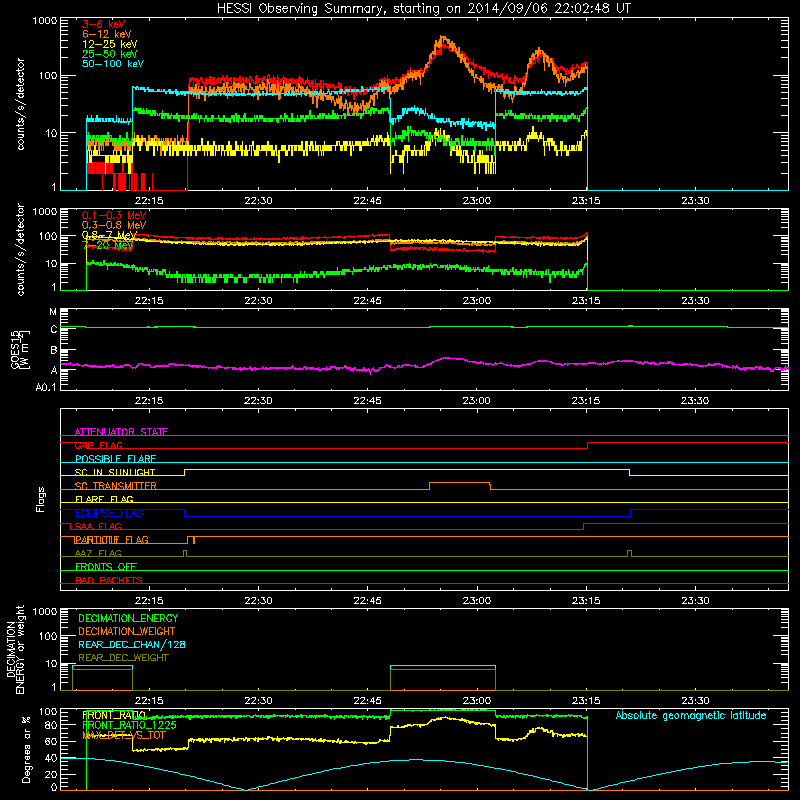800x800 pixels.
Task: Click the 0.1-0.3 MeV legend label
Action: [114, 215]
